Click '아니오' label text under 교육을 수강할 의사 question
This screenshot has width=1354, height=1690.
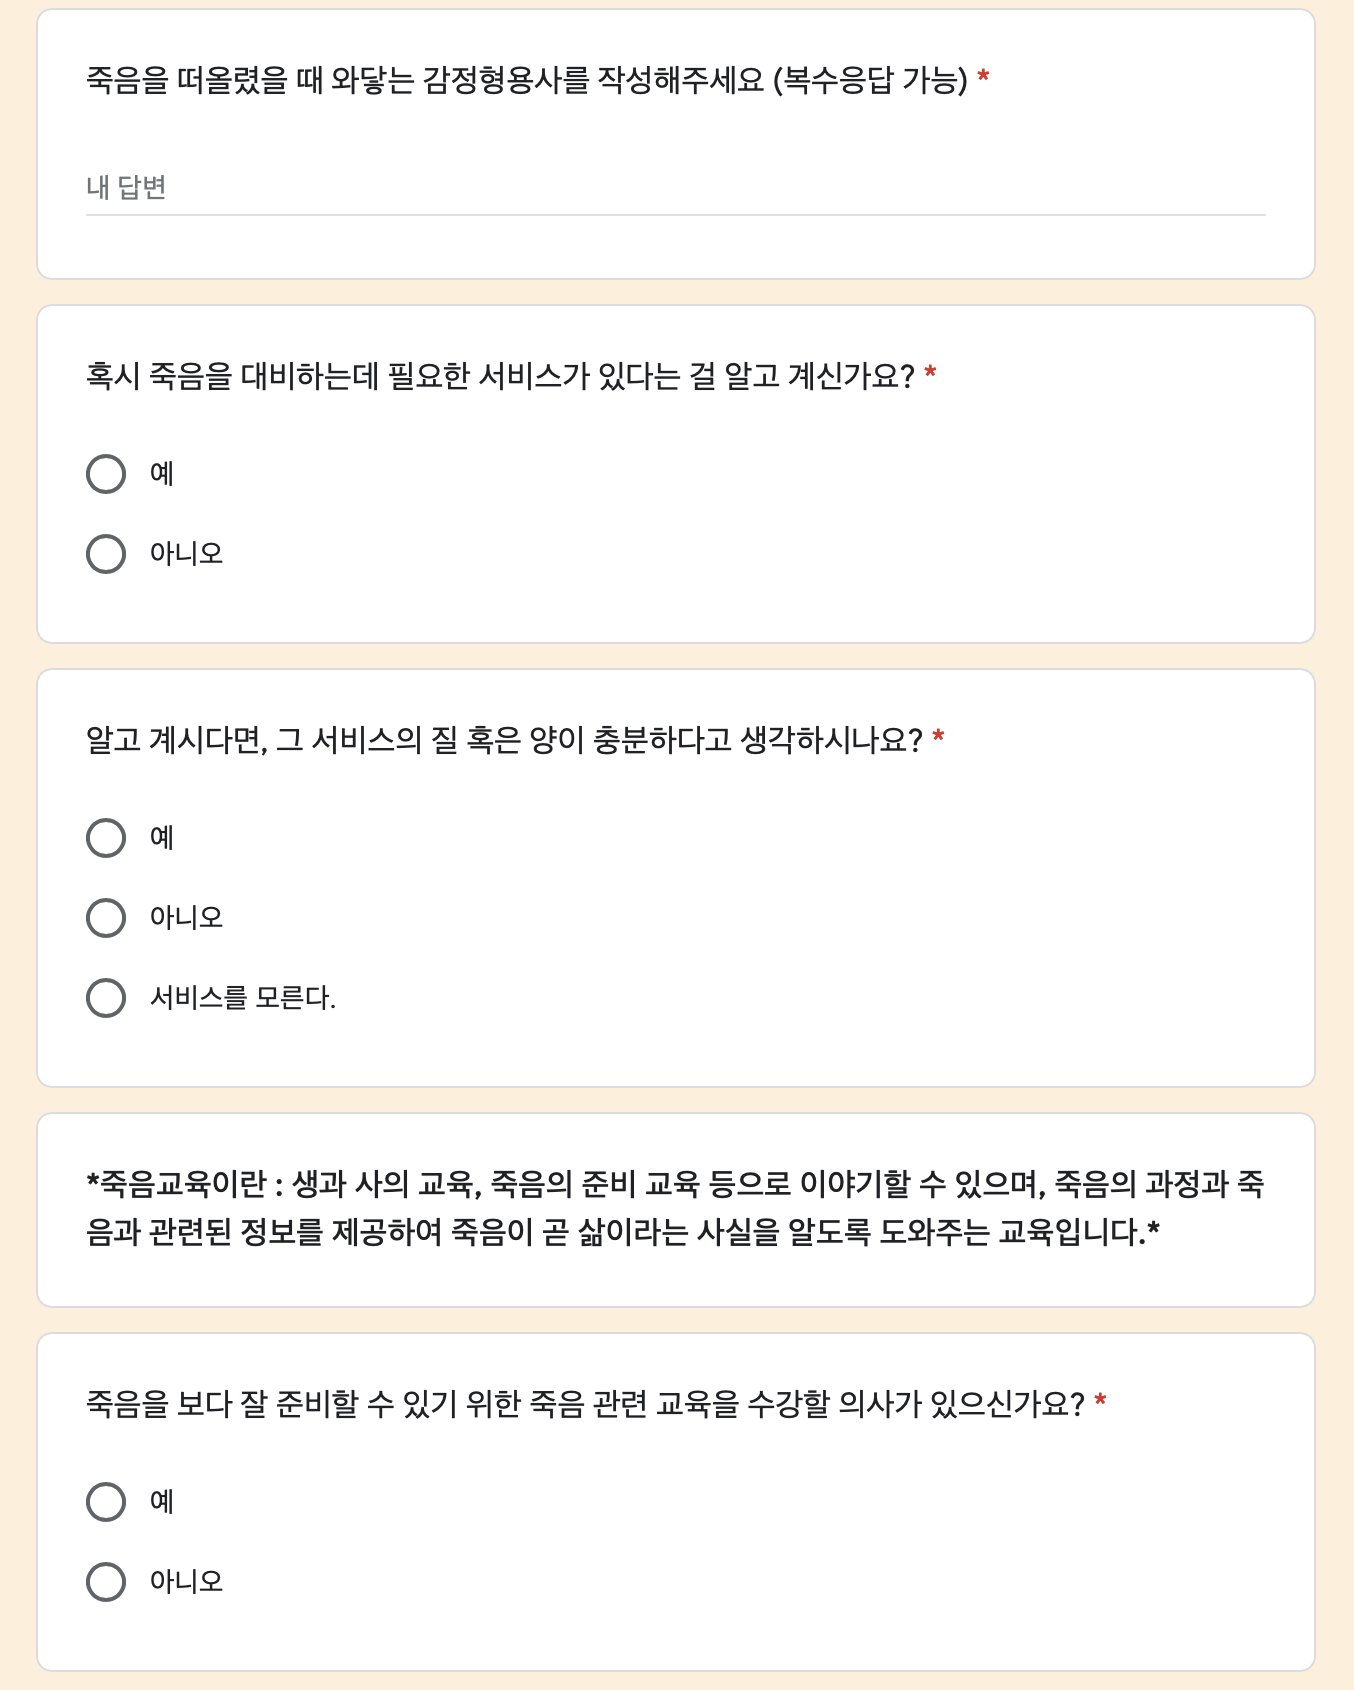click(186, 1582)
